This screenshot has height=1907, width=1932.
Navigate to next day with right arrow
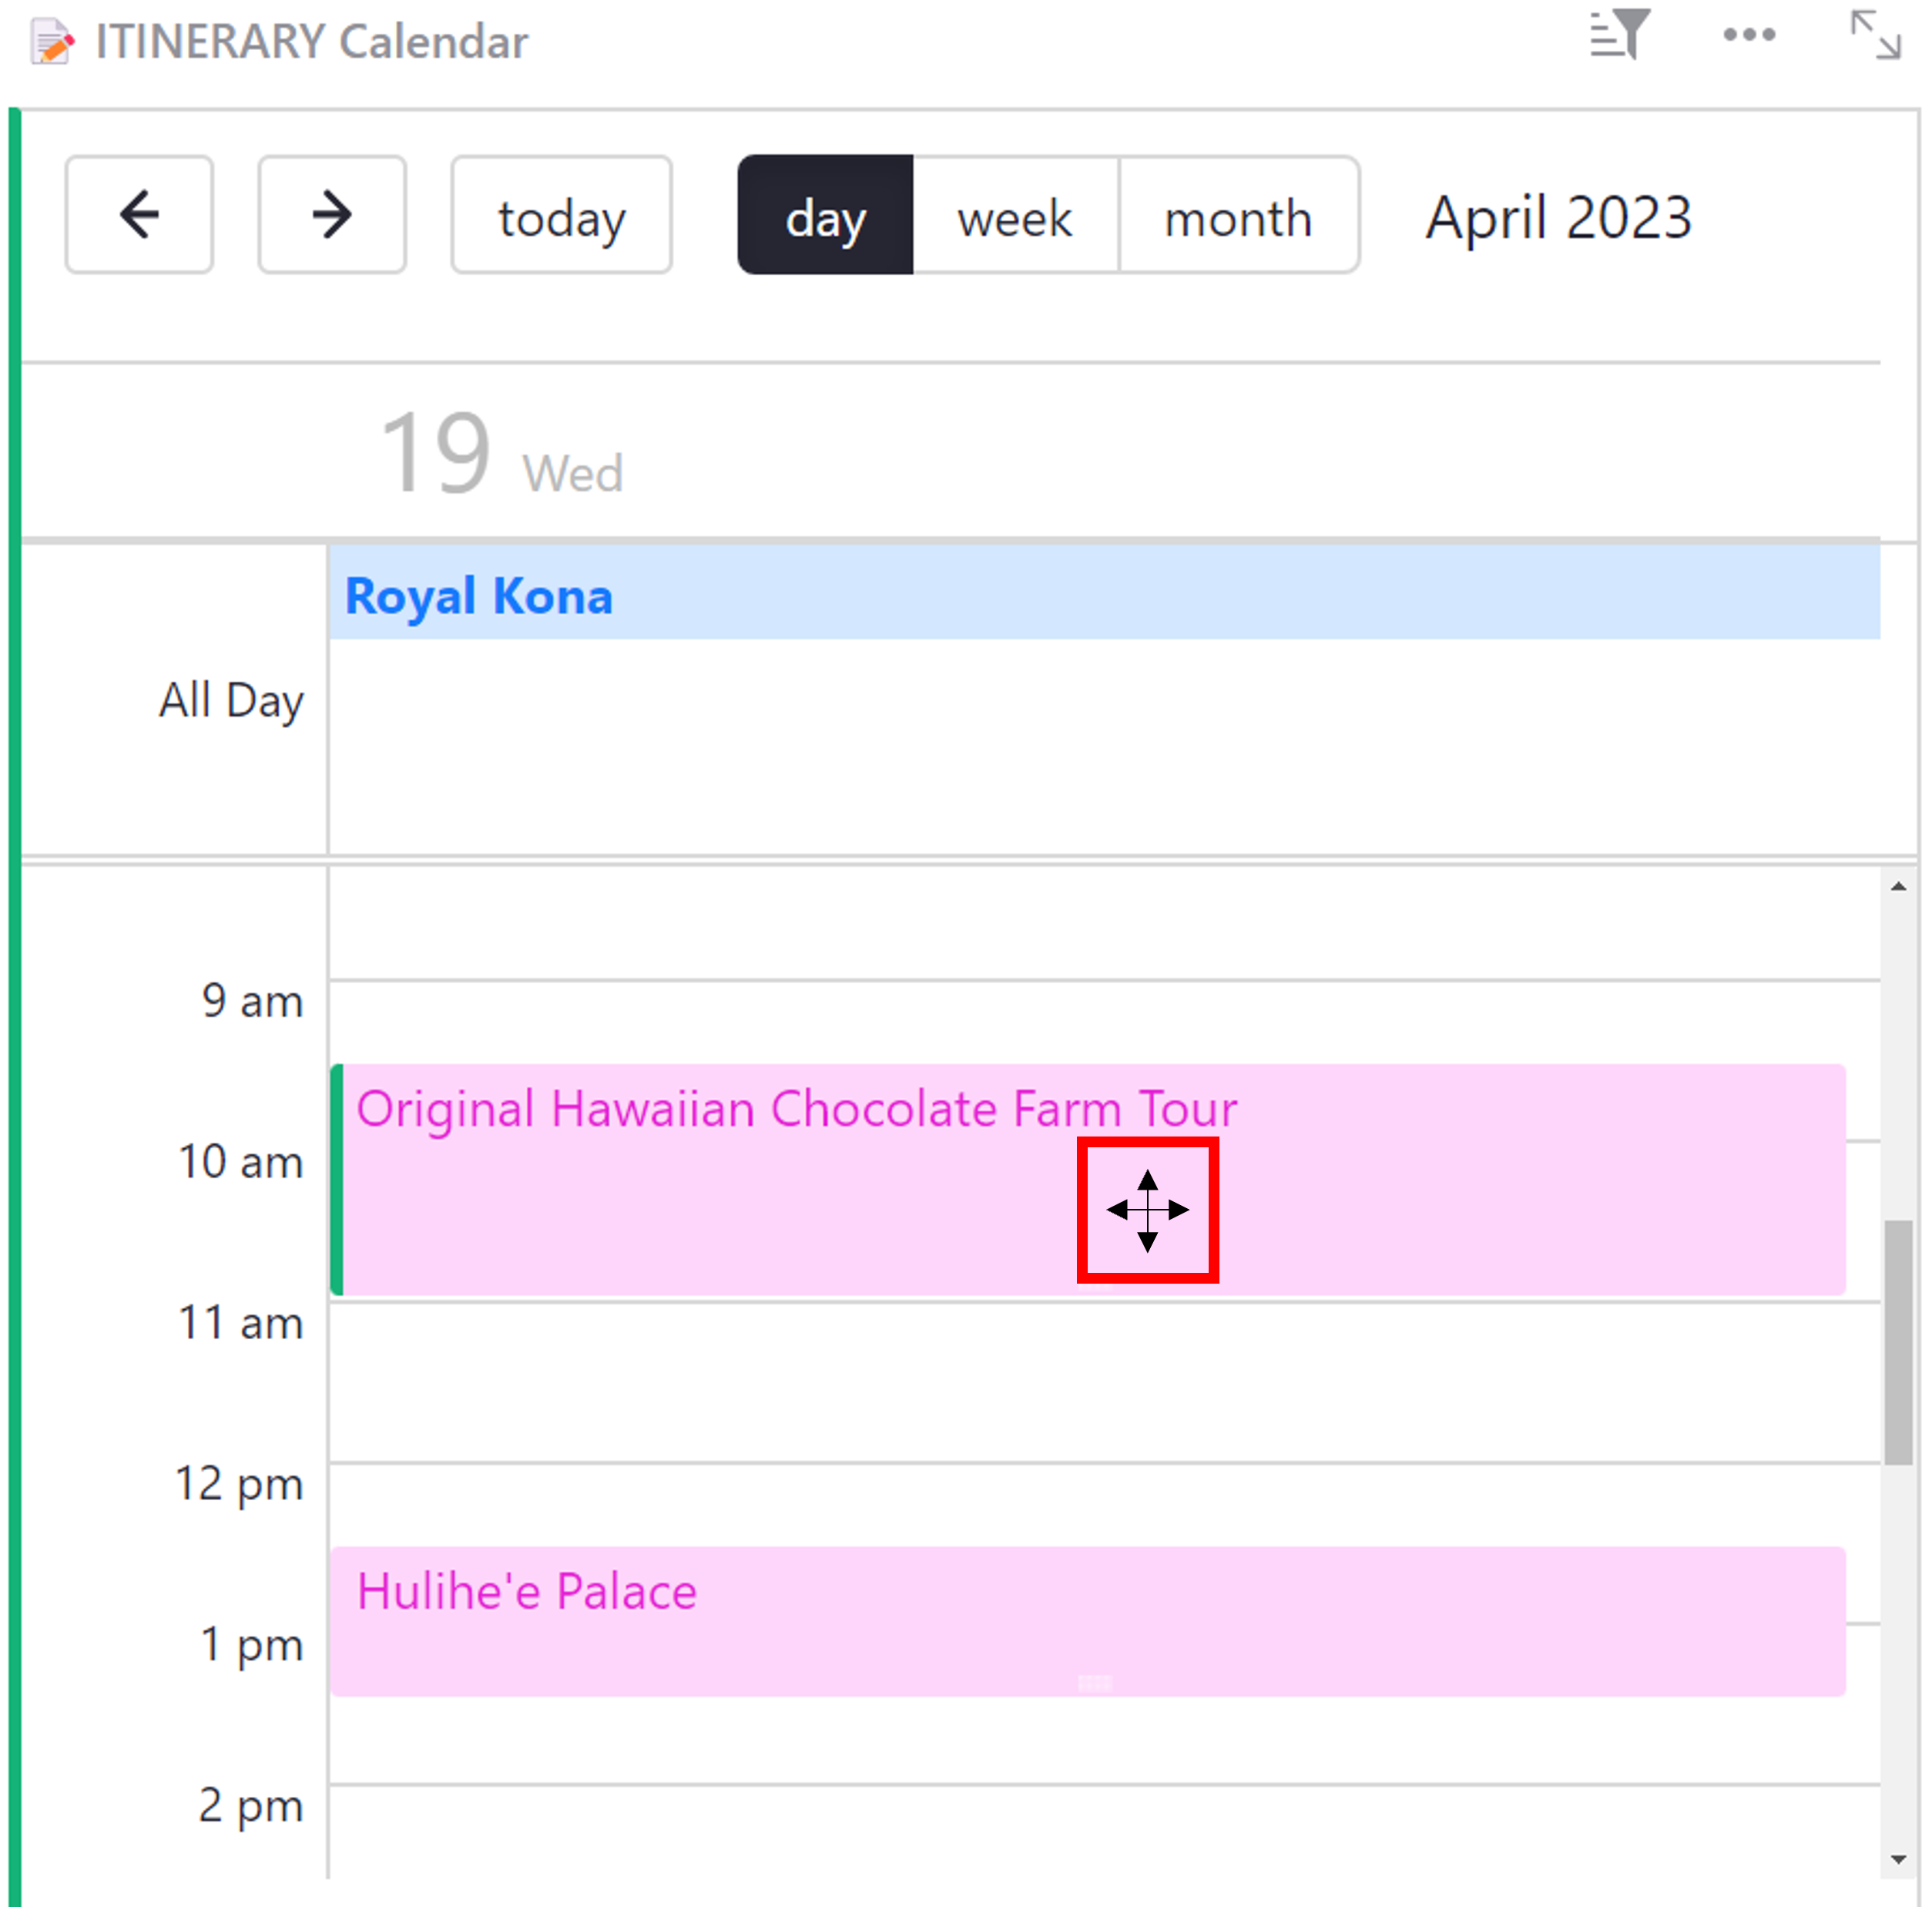coord(331,214)
